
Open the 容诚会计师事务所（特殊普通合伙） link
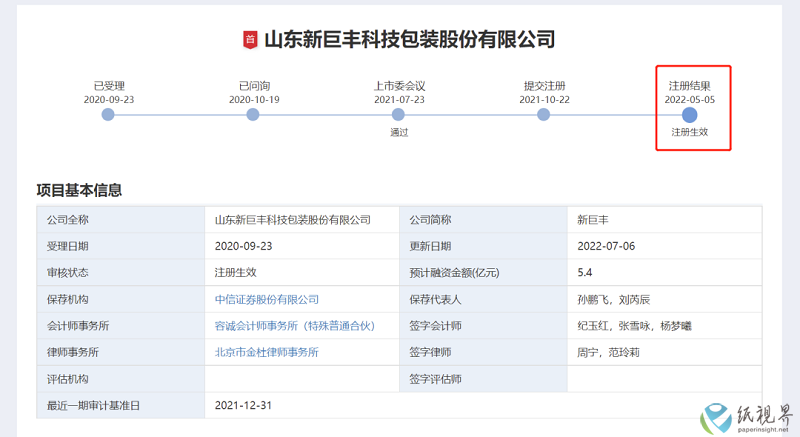(295, 326)
